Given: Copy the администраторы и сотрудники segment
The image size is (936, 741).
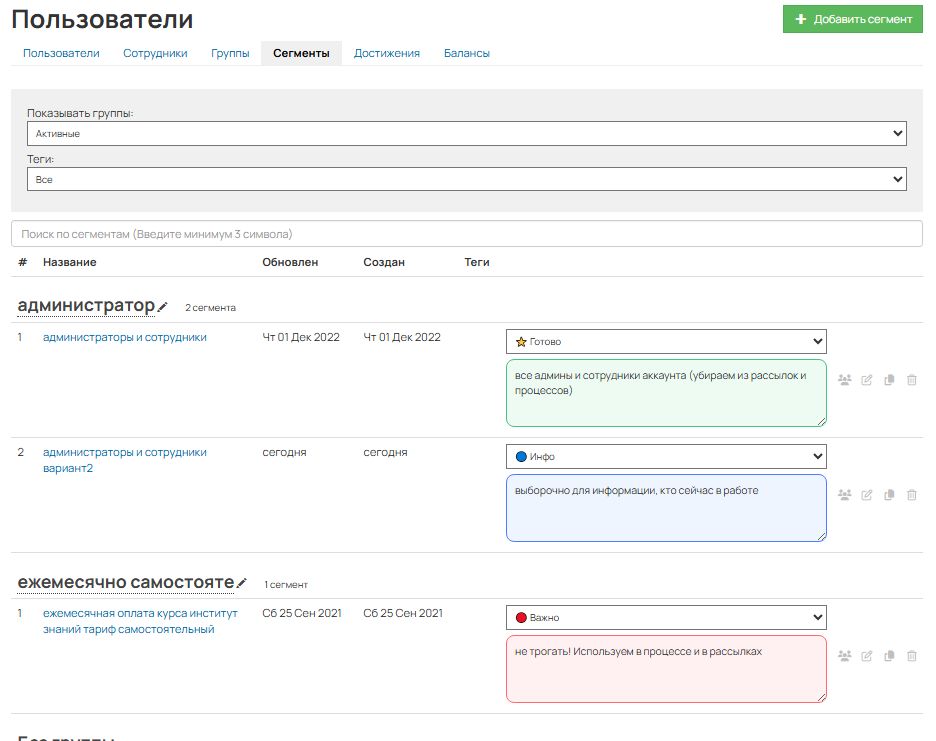Looking at the screenshot, I should tap(889, 380).
